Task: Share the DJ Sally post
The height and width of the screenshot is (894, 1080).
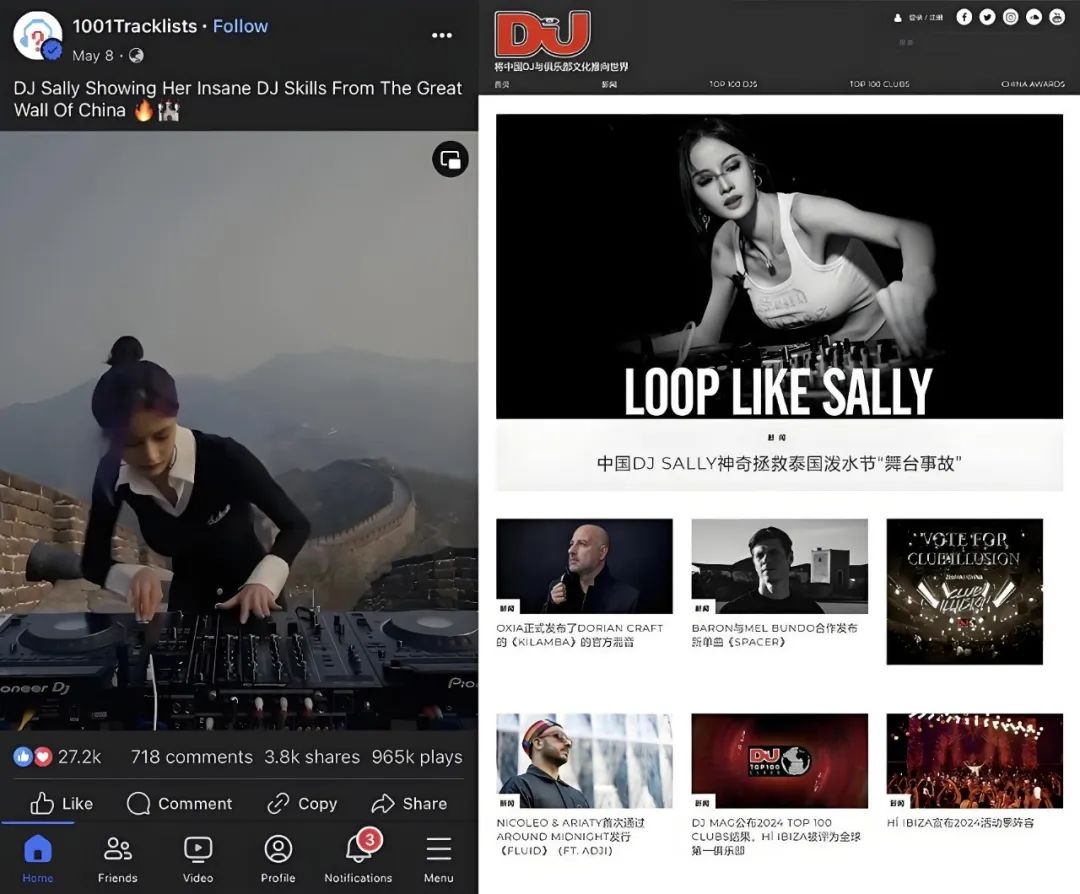Action: click(x=408, y=803)
